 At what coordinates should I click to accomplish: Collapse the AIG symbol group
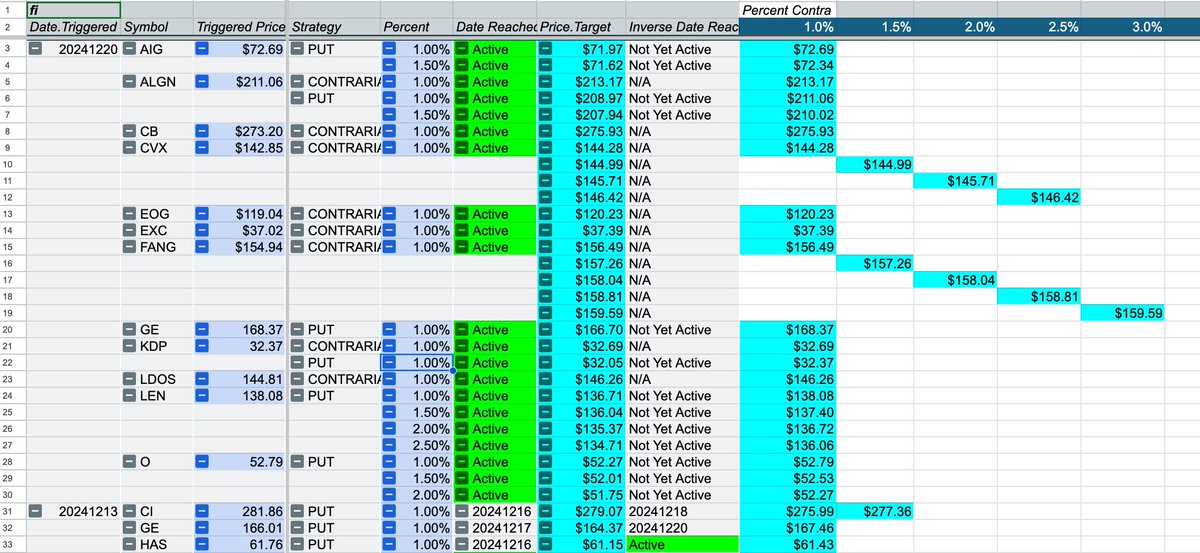pos(130,49)
